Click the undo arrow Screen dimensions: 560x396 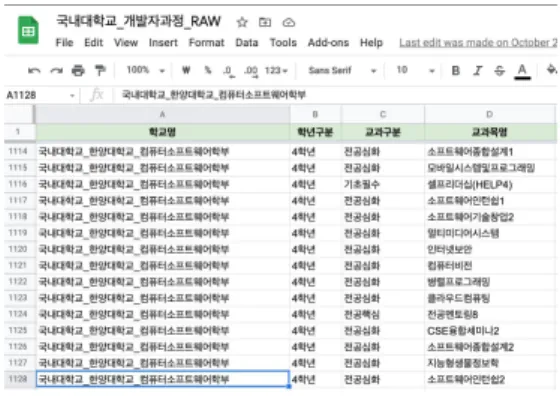[x=34, y=71]
